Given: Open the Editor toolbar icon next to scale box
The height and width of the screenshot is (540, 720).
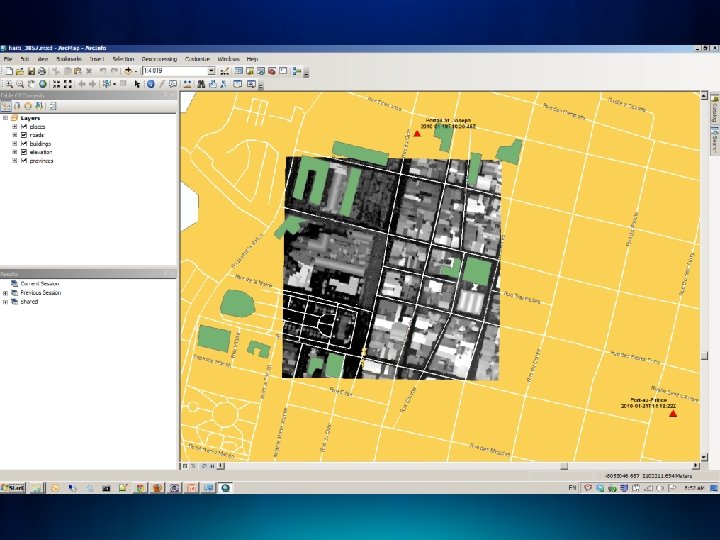Looking at the screenshot, I should [x=225, y=71].
